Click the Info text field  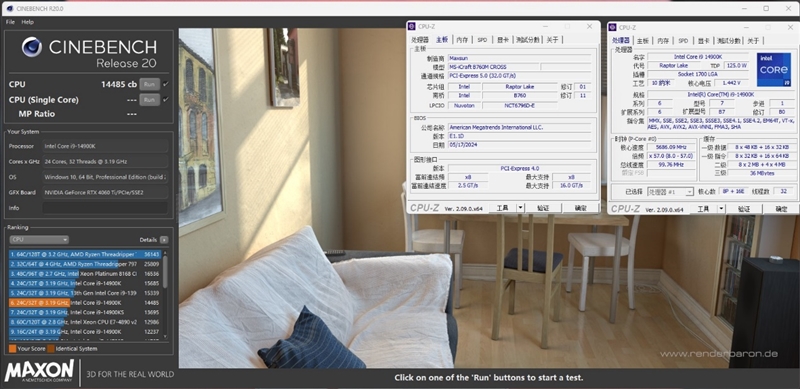105,208
